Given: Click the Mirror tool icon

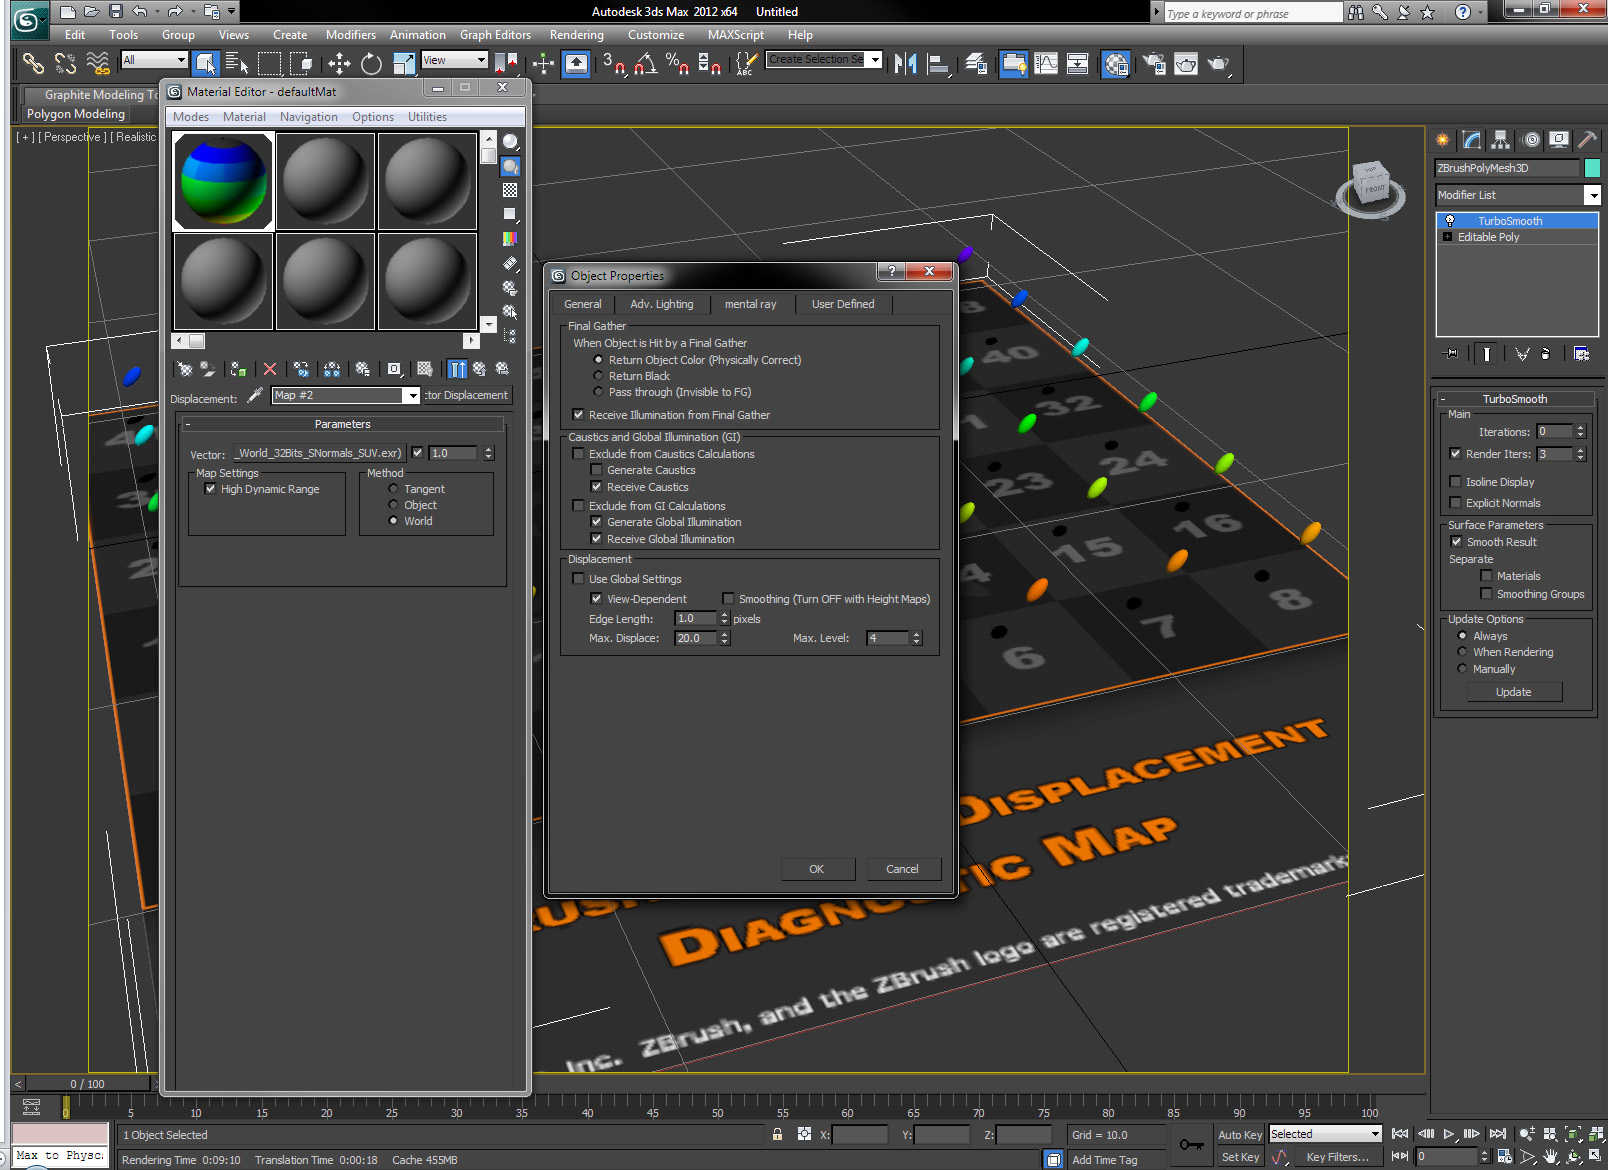Looking at the screenshot, I should 905,64.
